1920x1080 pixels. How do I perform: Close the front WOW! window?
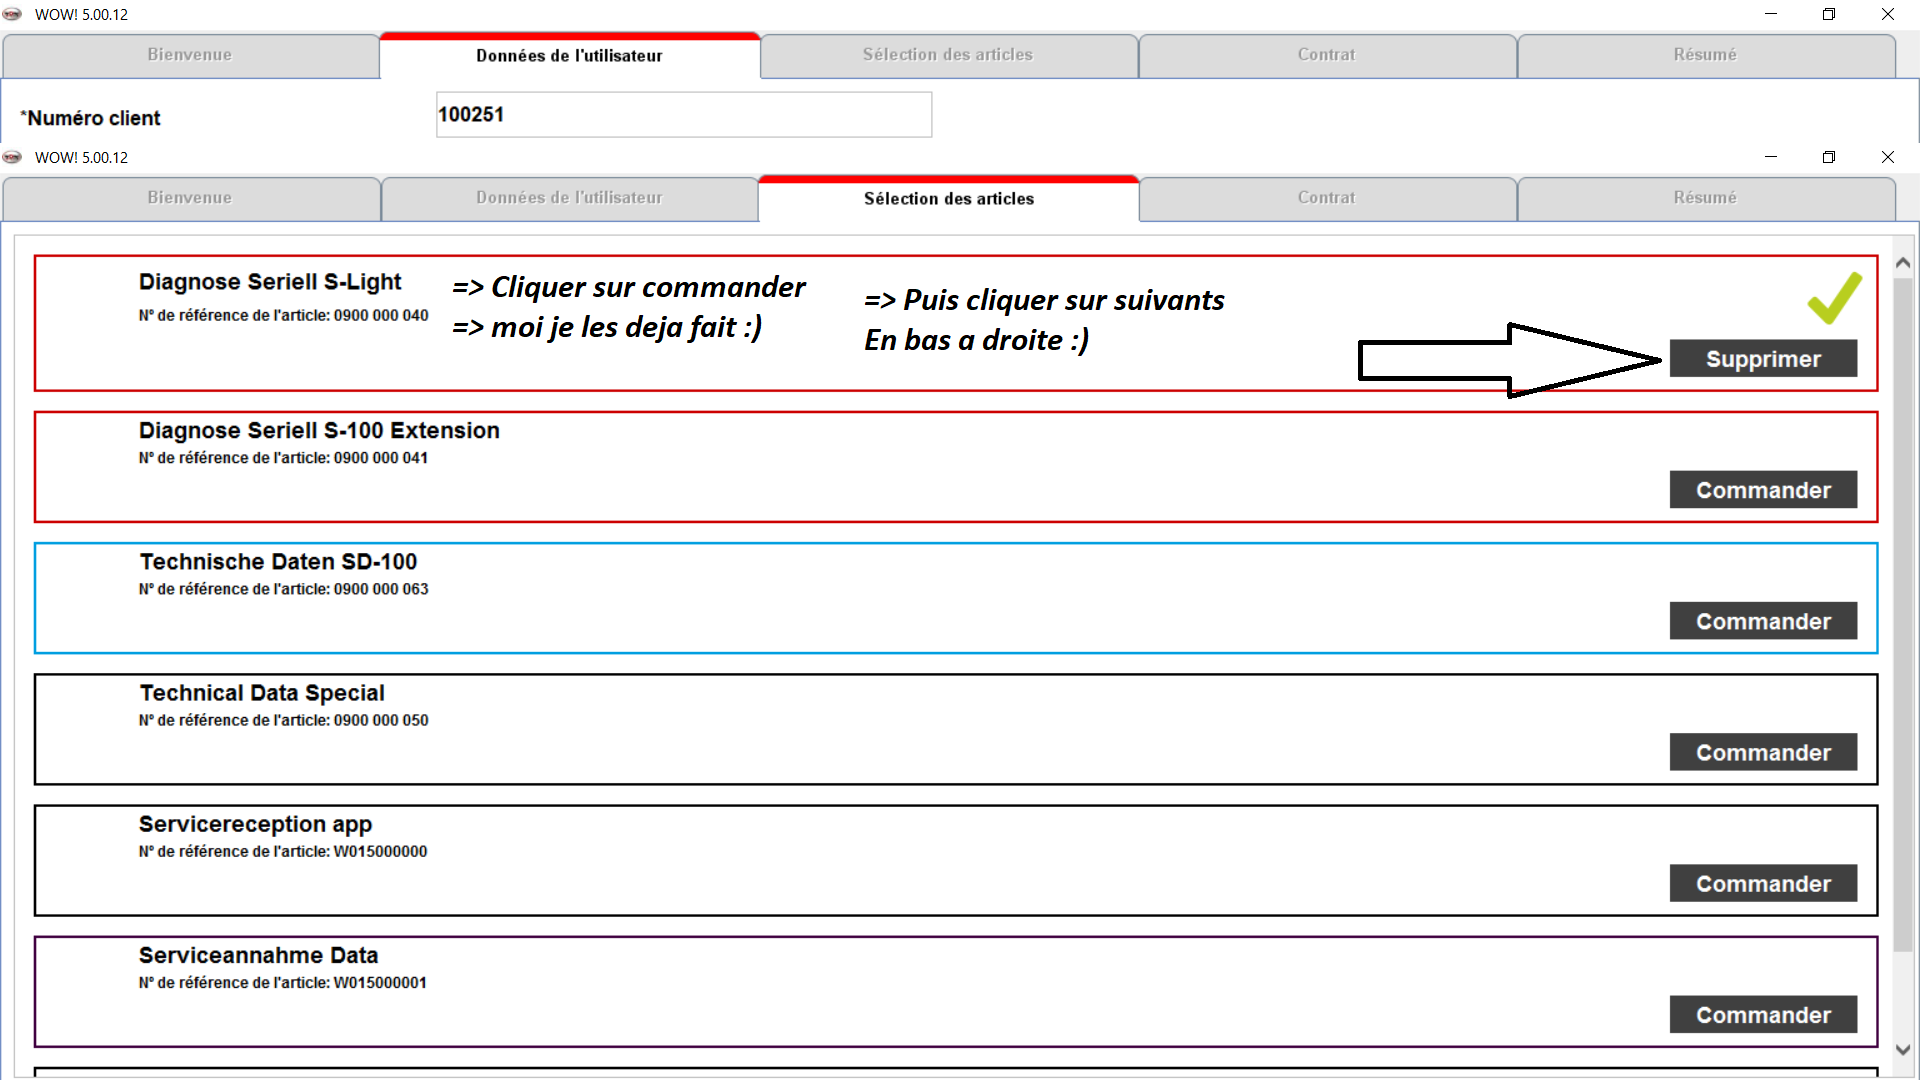1888,157
